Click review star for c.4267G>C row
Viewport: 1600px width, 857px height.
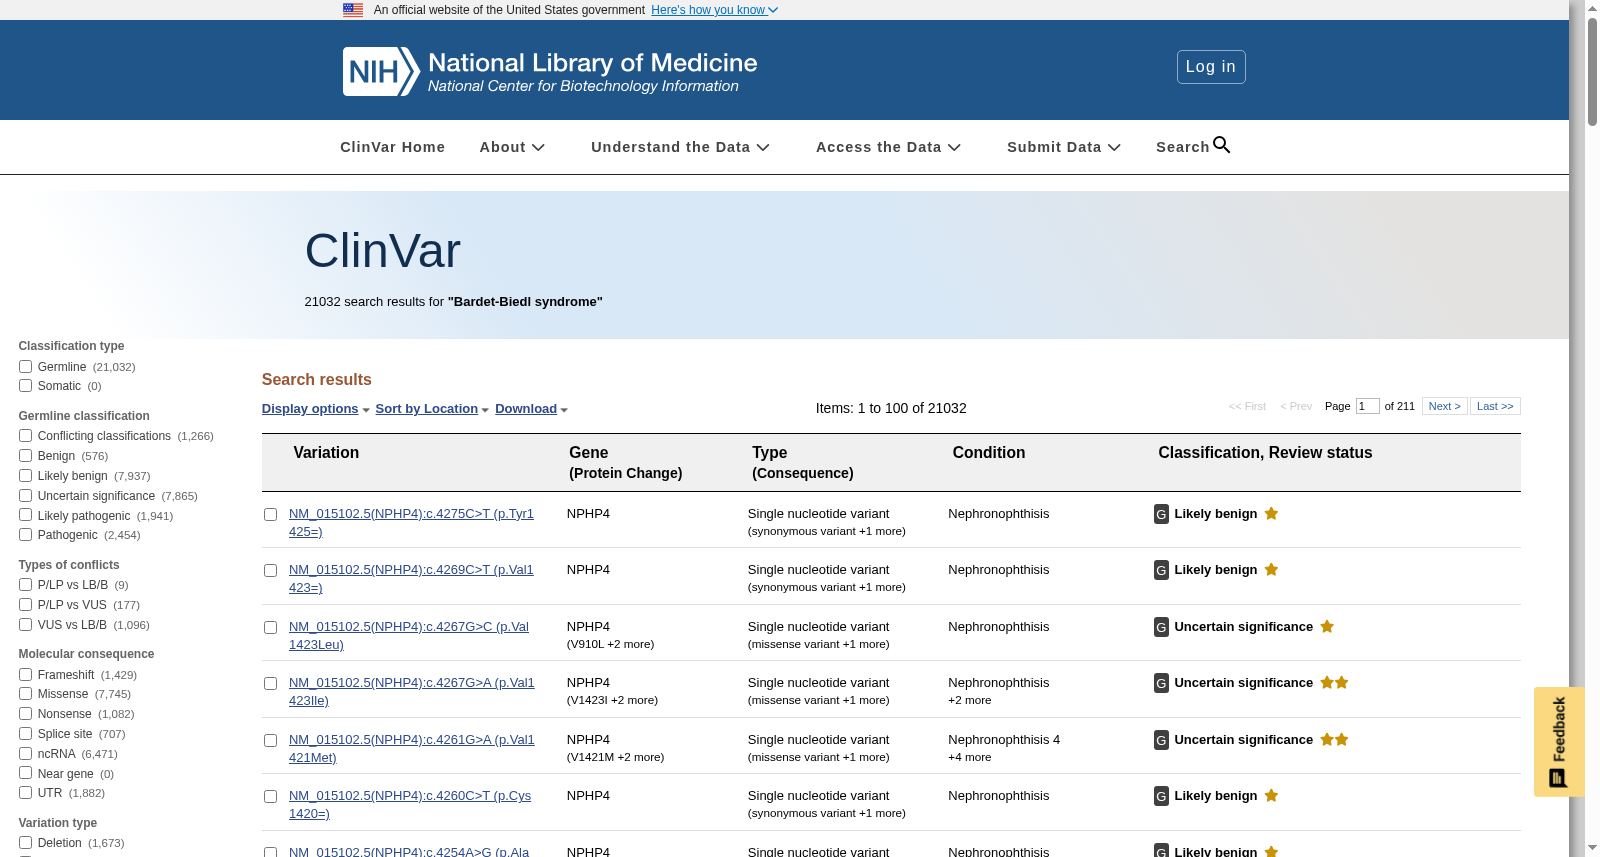click(1327, 626)
